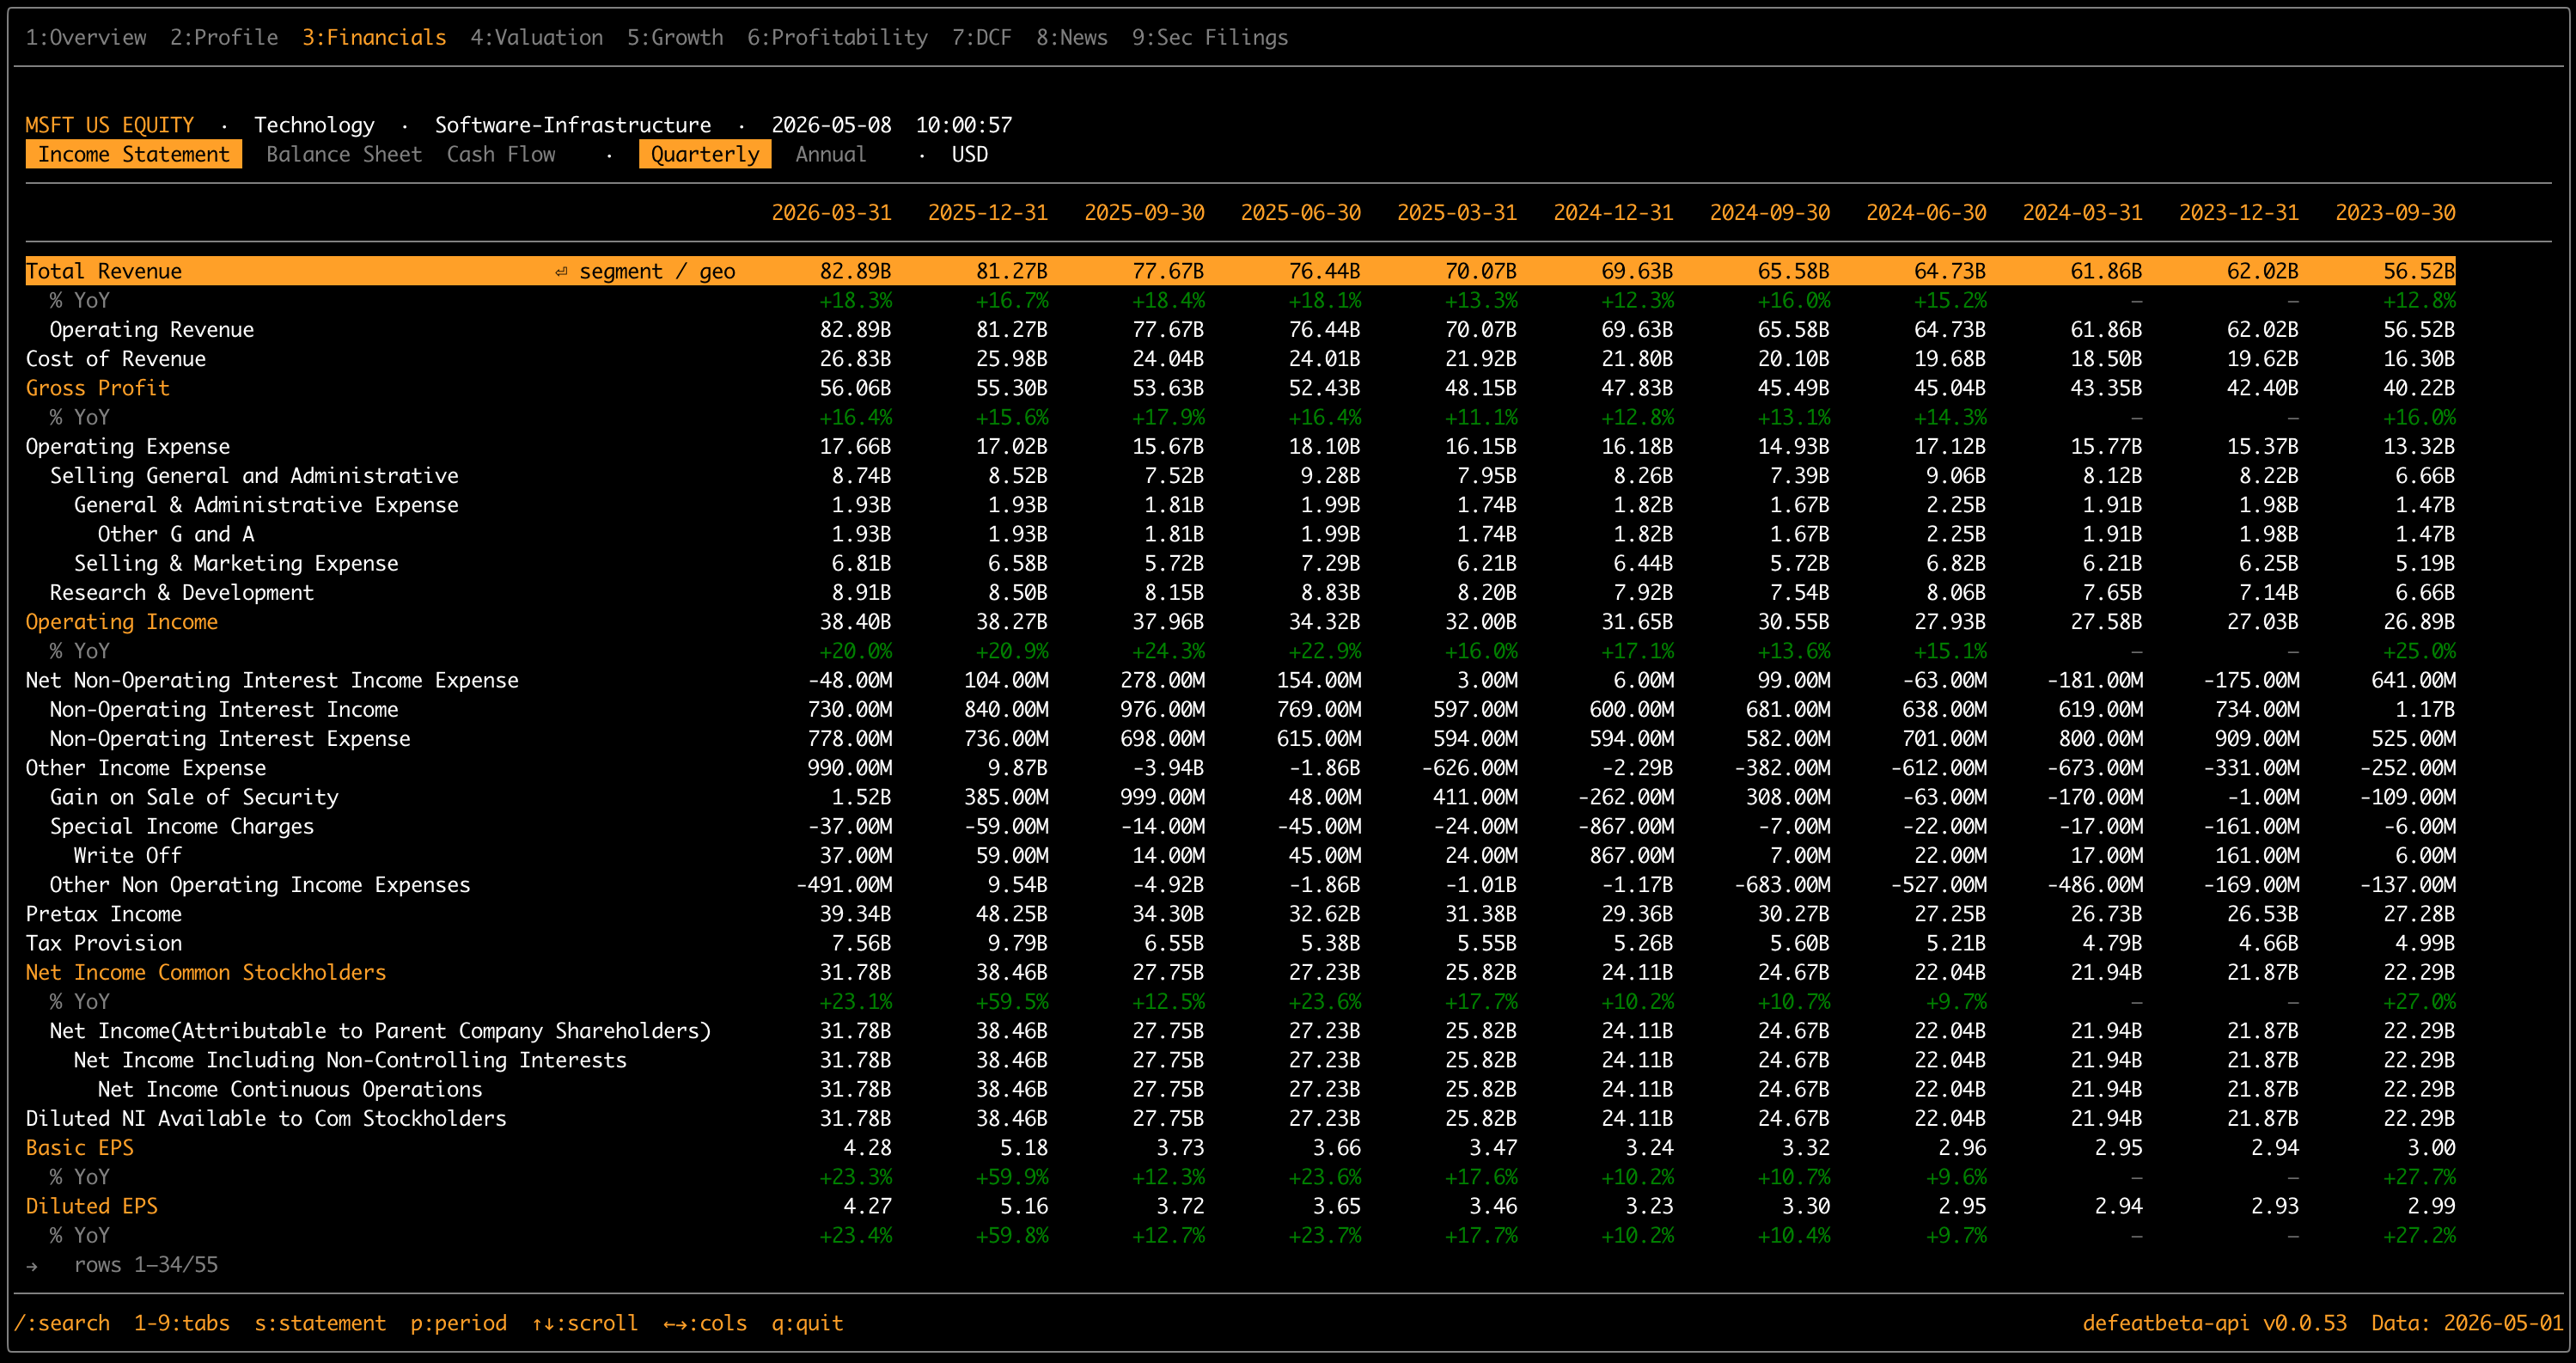Select the Pretax Income row
The image size is (2576, 1363).
(104, 913)
